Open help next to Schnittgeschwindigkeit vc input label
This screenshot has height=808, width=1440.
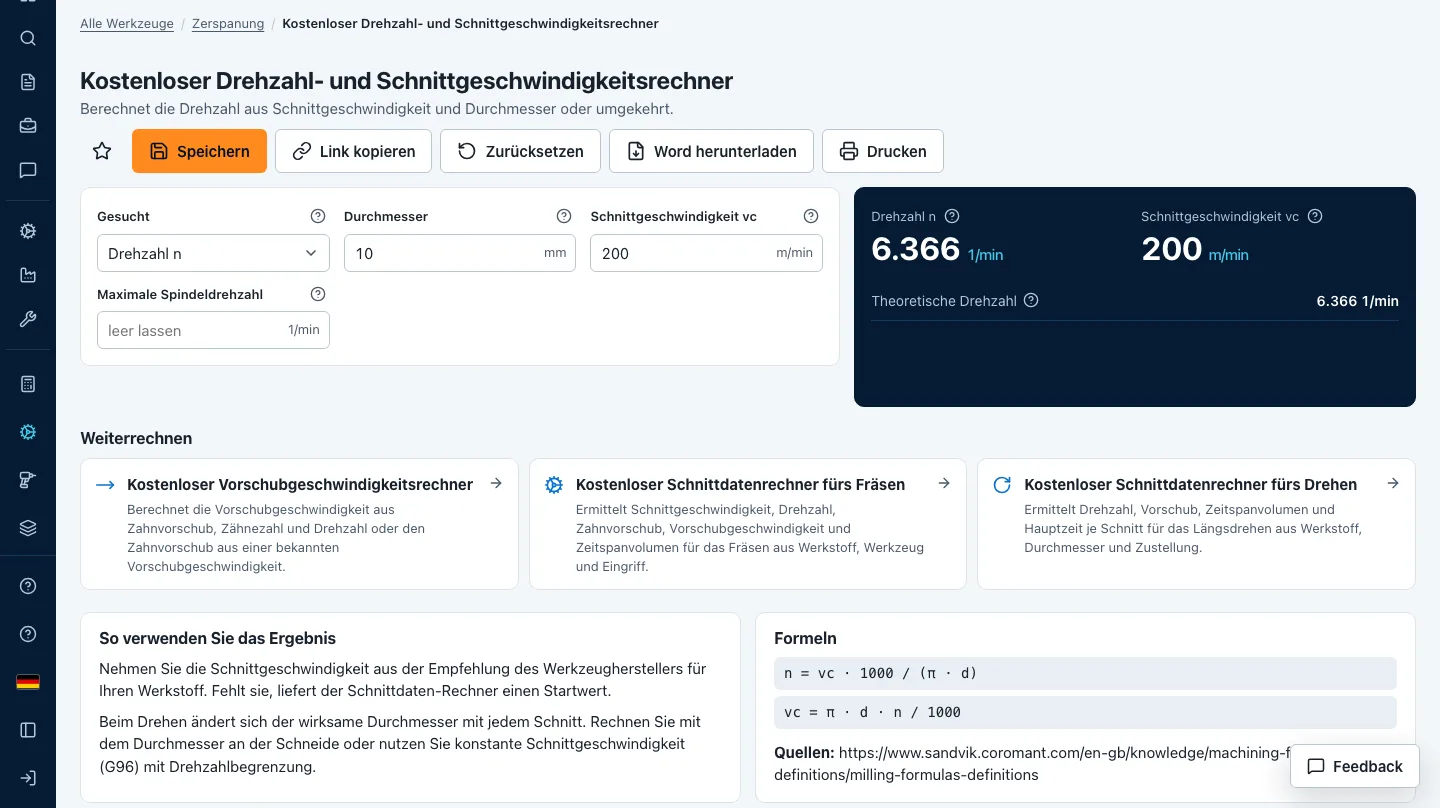tap(811, 216)
